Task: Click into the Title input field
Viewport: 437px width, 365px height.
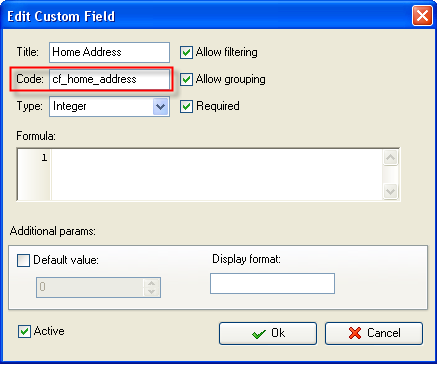Action: coord(109,52)
